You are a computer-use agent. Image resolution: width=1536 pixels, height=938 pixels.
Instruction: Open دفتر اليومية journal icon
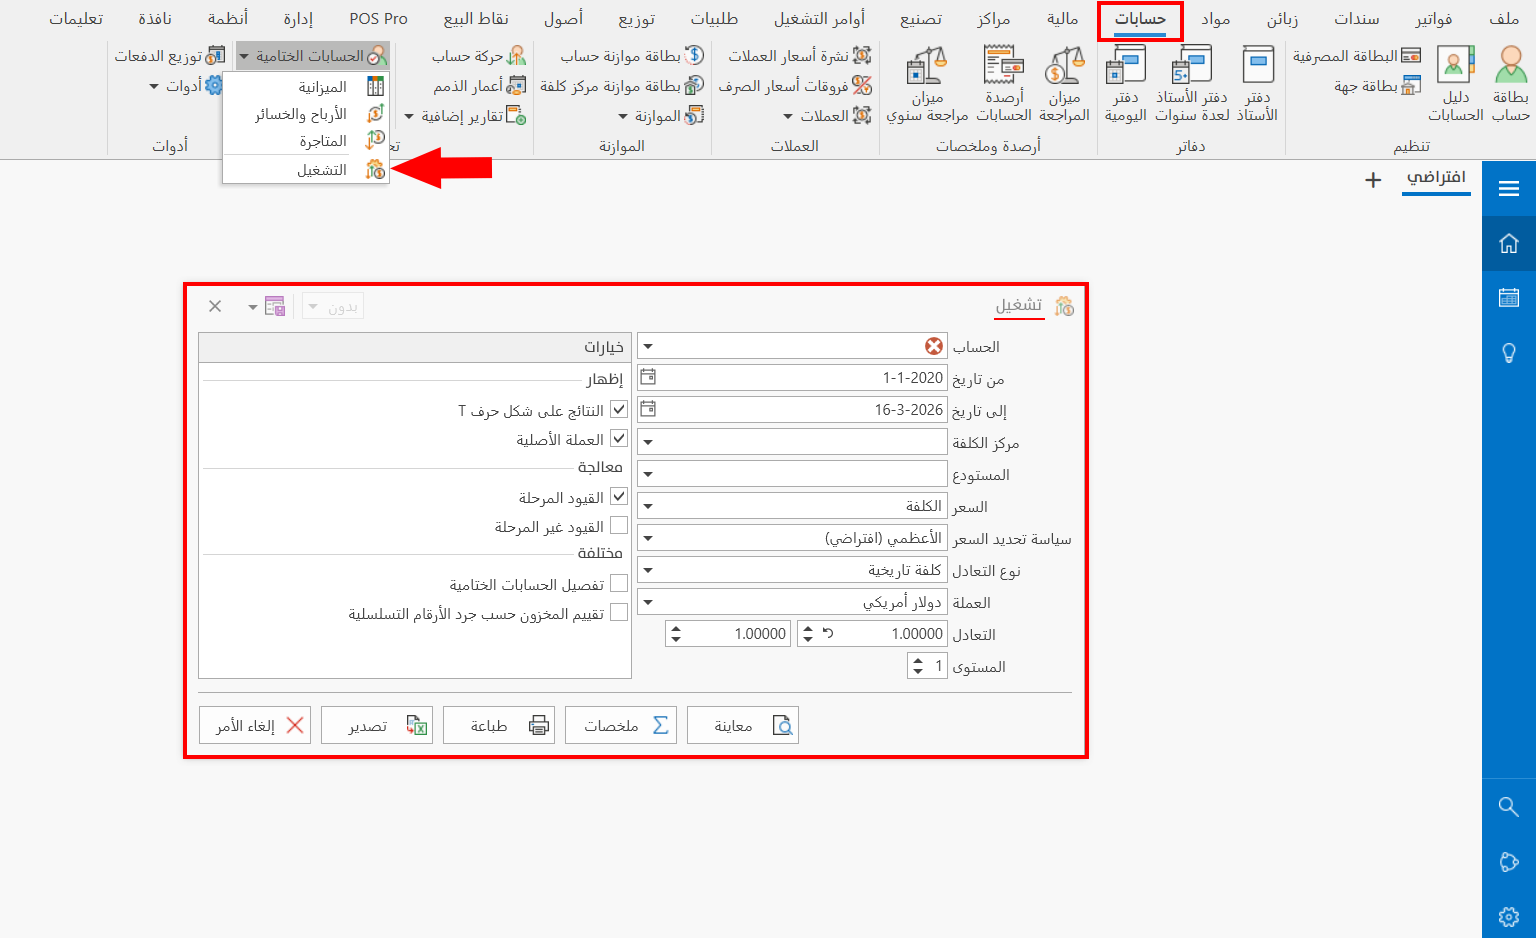pos(1125,84)
